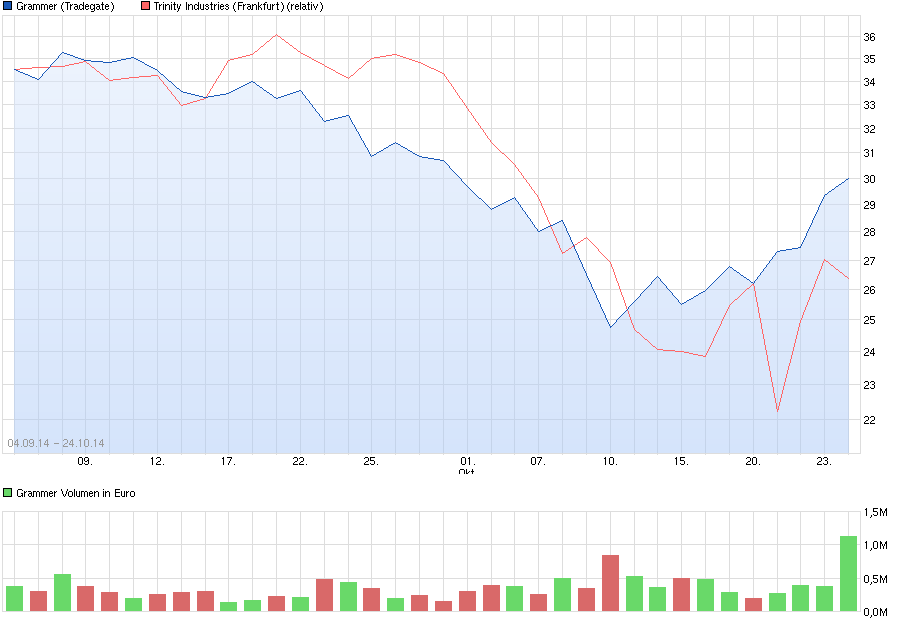Click the 26 price axis label
Viewport: 907px width, 622px height.
[869, 290]
